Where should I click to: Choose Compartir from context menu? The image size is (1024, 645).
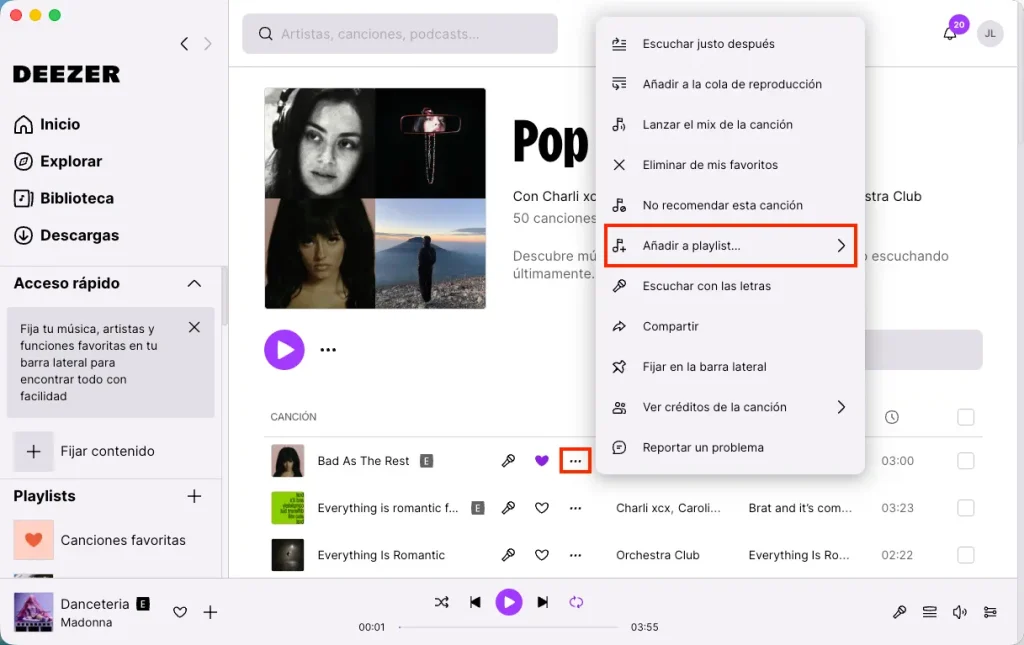(730, 326)
